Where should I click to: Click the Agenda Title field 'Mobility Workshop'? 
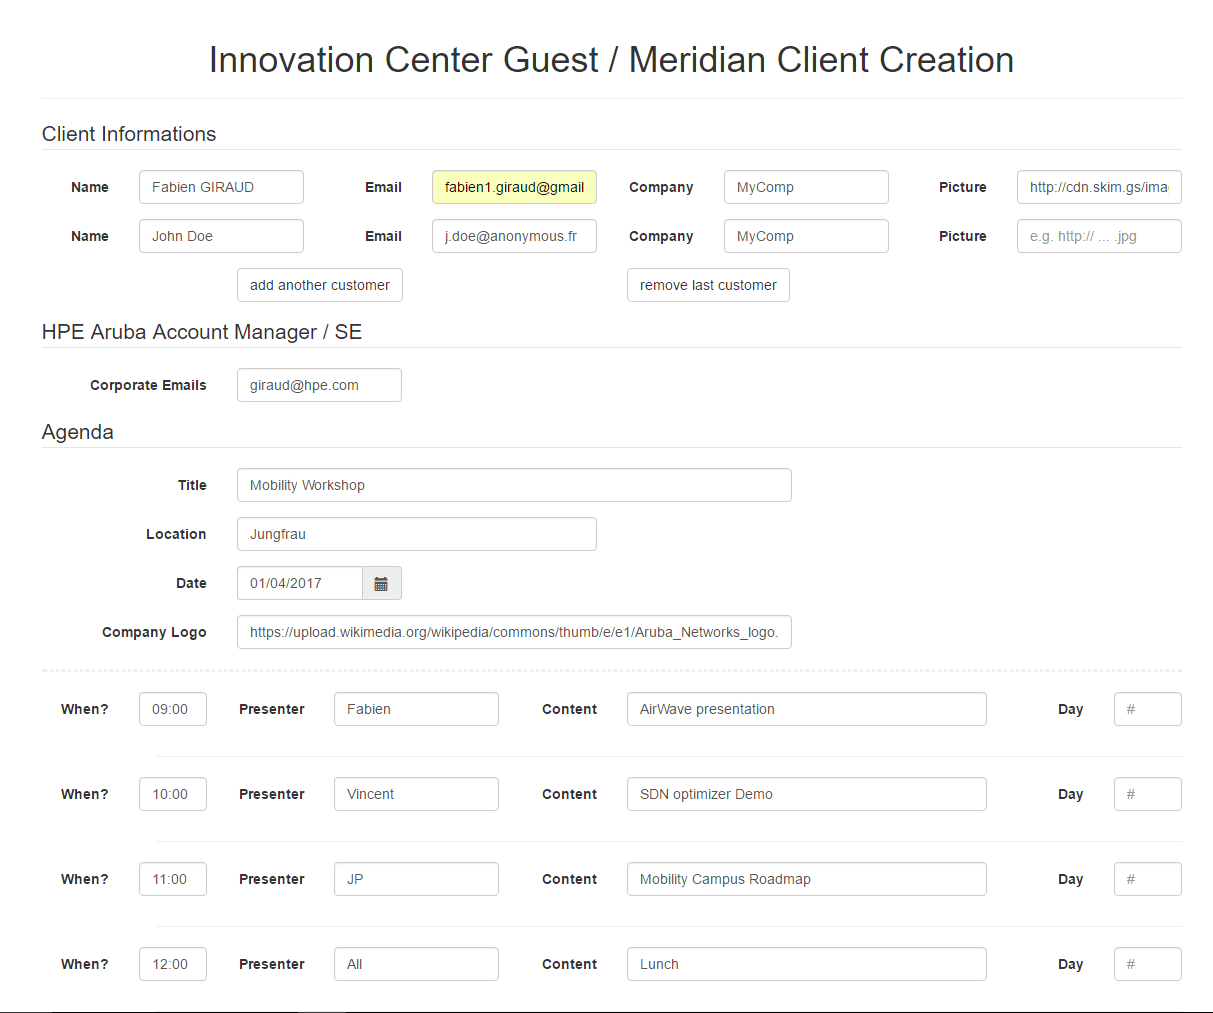click(514, 485)
